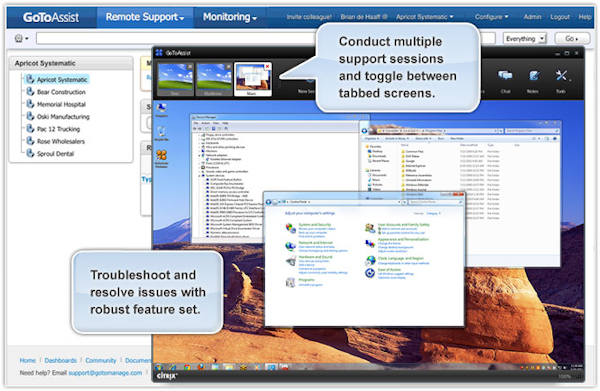Open the Admin page

coord(532,17)
